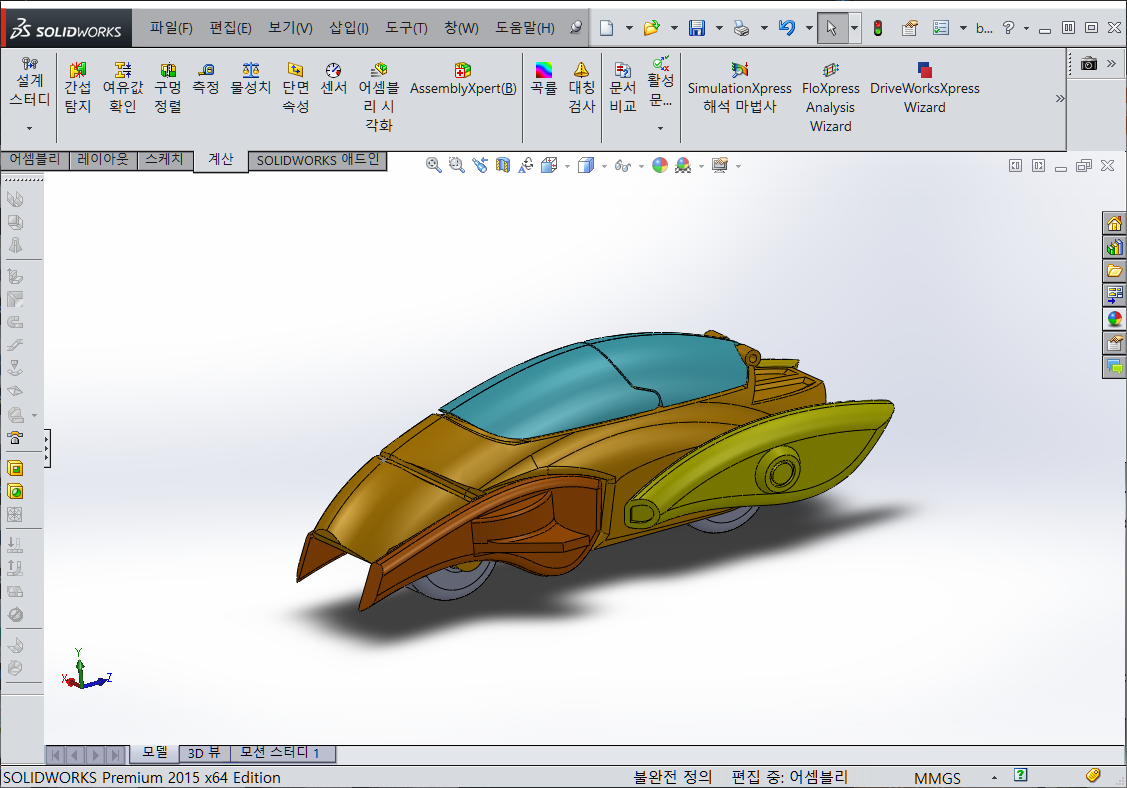
Task: Open the 센서 sensor tool
Action: click(x=334, y=78)
